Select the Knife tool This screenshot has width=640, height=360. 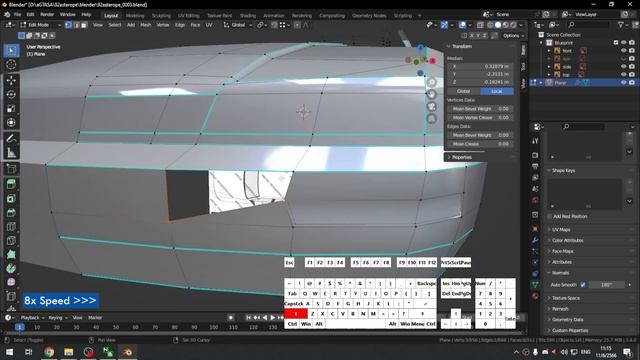coord(11,240)
